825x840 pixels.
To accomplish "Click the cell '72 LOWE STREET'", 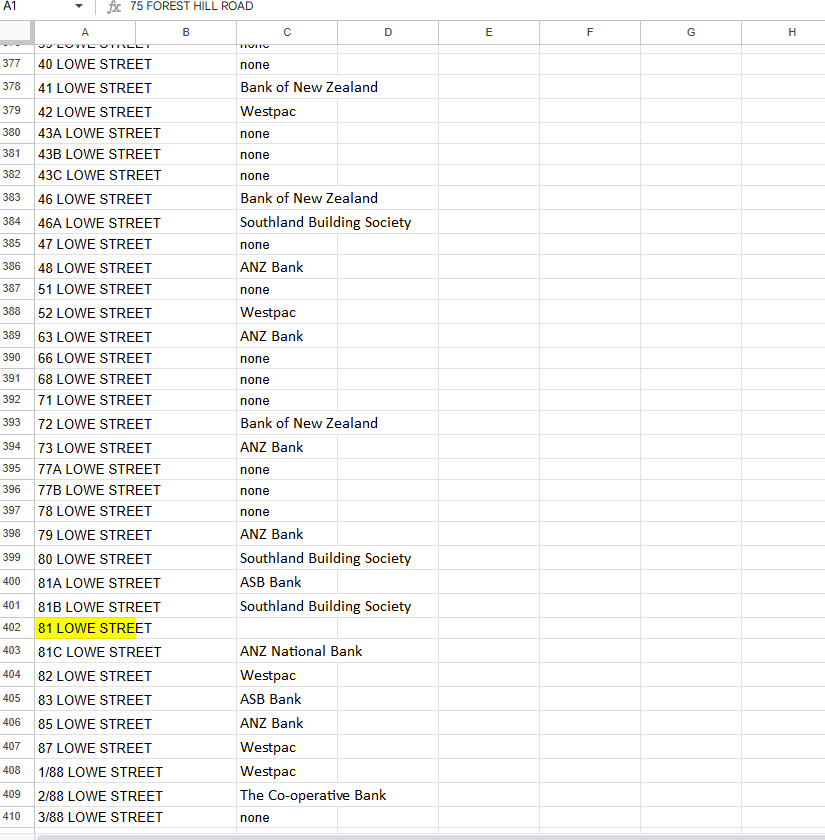I will [85, 423].
